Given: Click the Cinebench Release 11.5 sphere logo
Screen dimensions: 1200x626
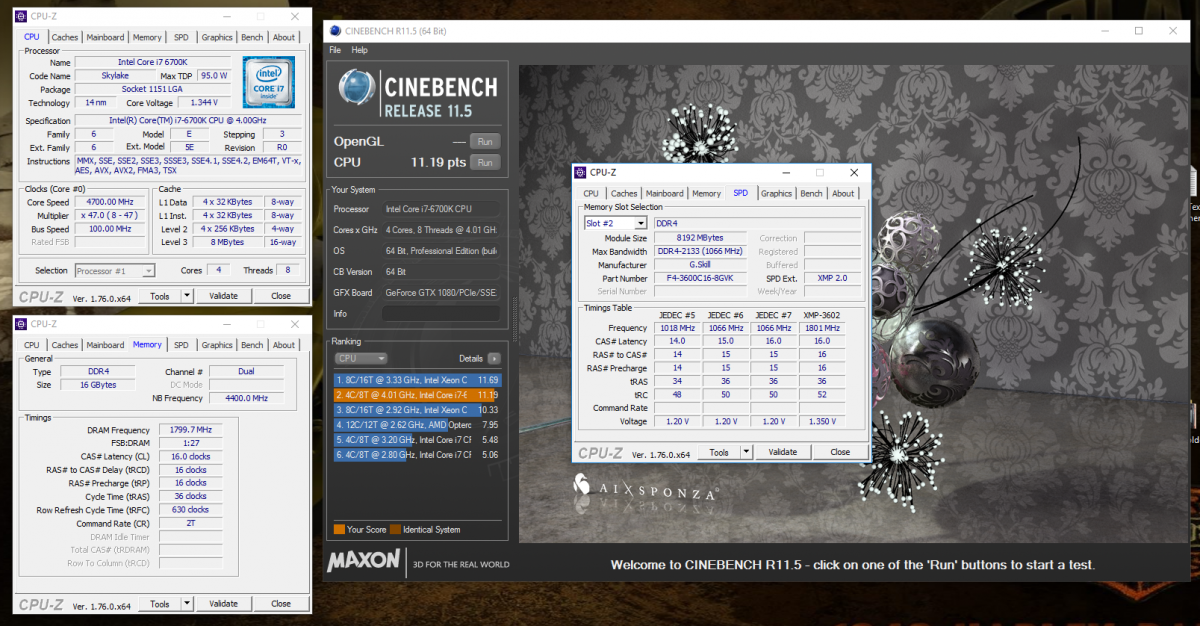Looking at the screenshot, I should click(x=356, y=88).
